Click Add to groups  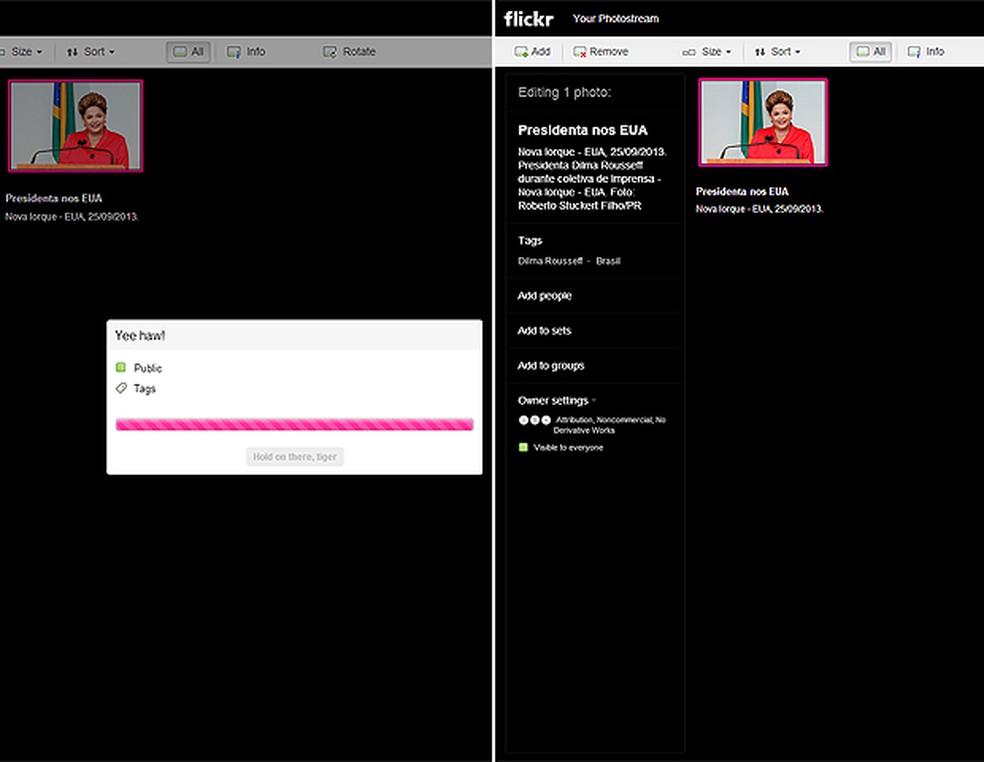(550, 365)
